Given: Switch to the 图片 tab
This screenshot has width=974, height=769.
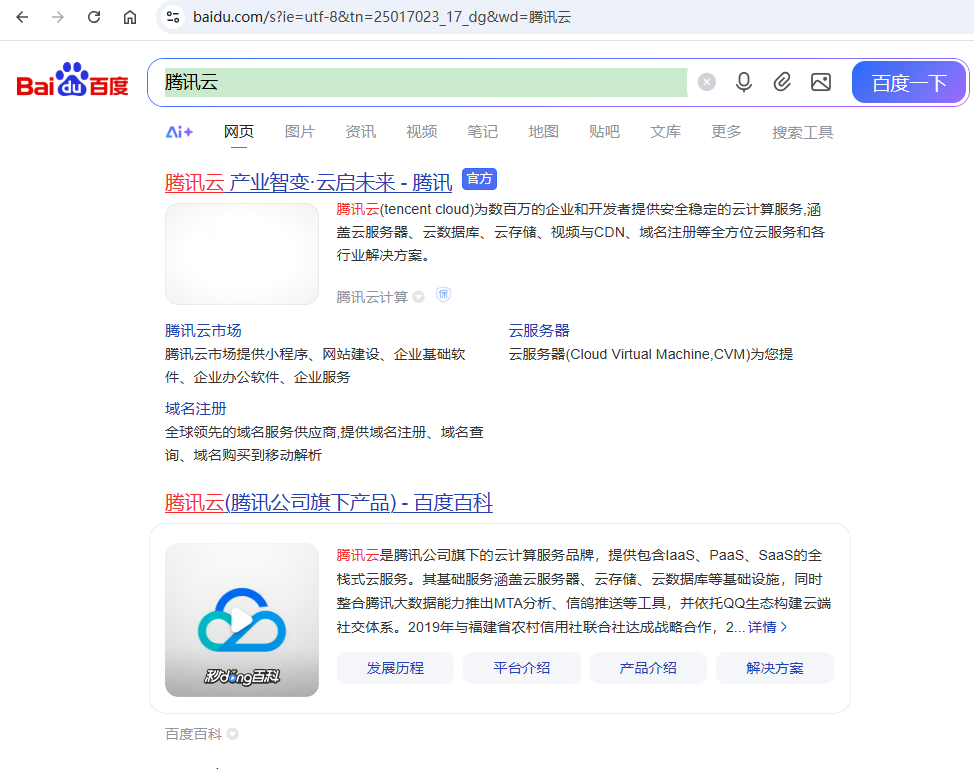Looking at the screenshot, I should tap(300, 131).
